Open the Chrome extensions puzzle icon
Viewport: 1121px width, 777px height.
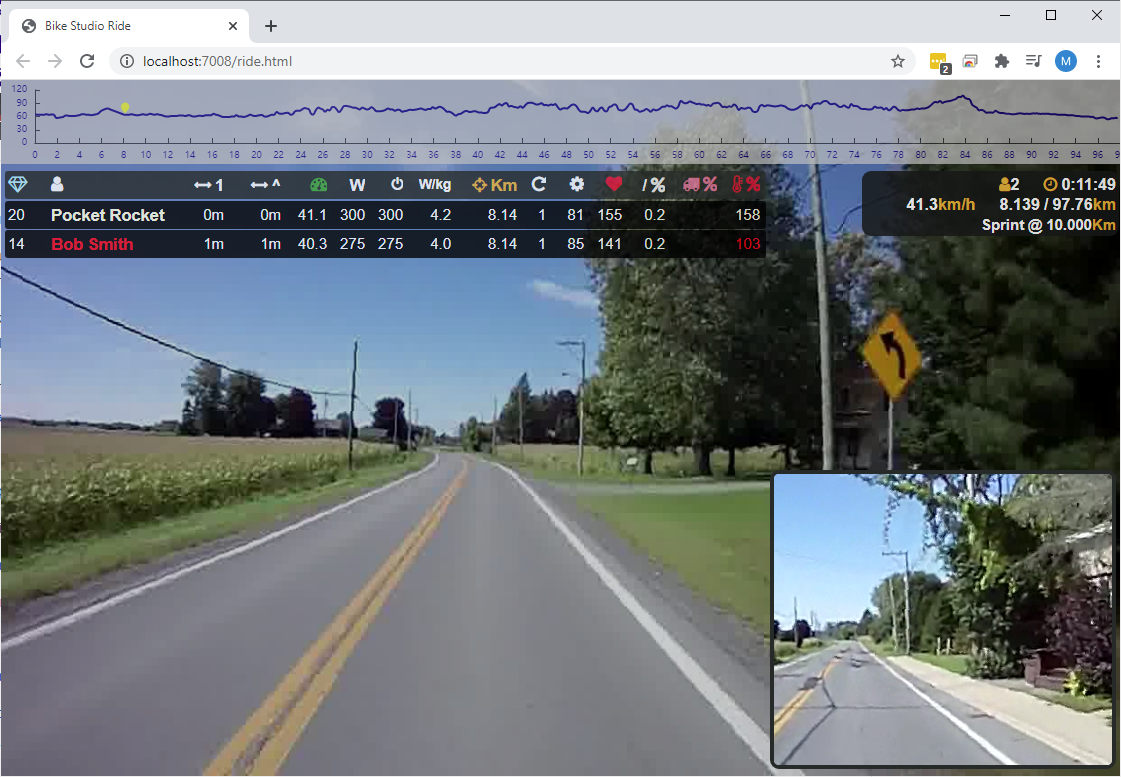tap(1002, 61)
